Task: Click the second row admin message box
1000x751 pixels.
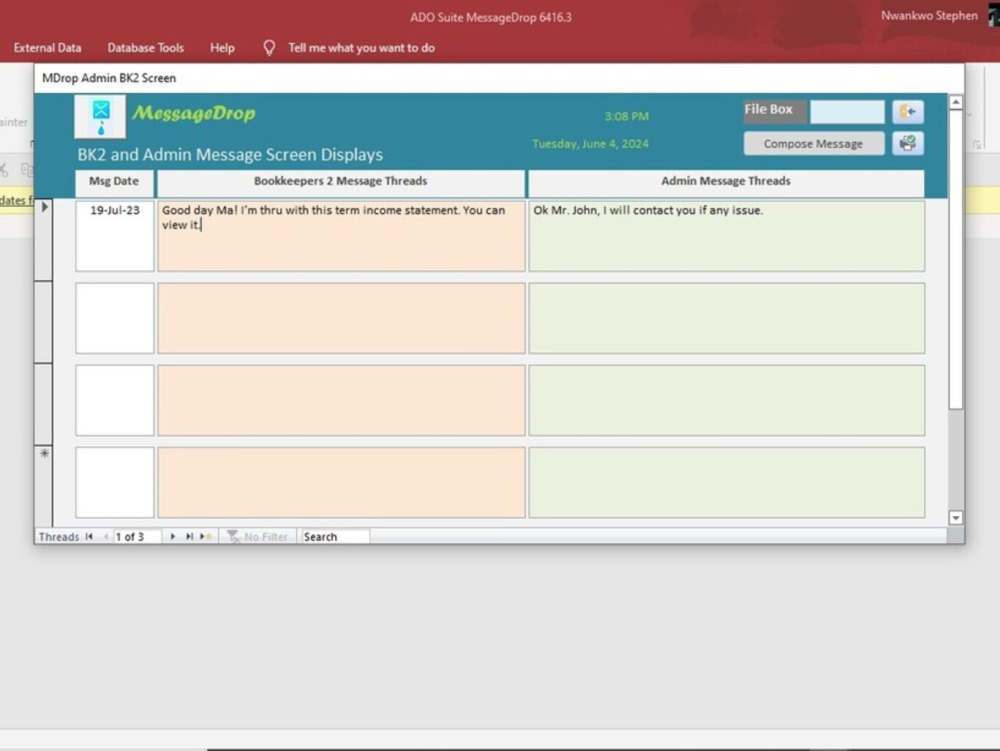Action: coord(726,318)
